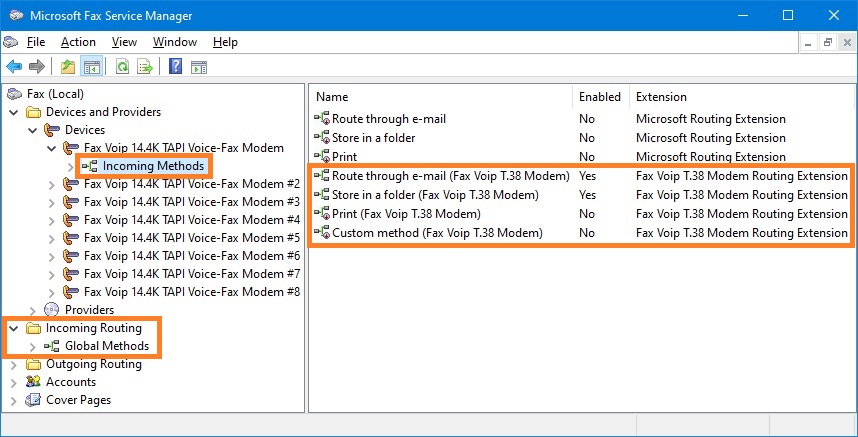Collapse the Devices and Providers node
The height and width of the screenshot is (437, 858).
point(14,112)
